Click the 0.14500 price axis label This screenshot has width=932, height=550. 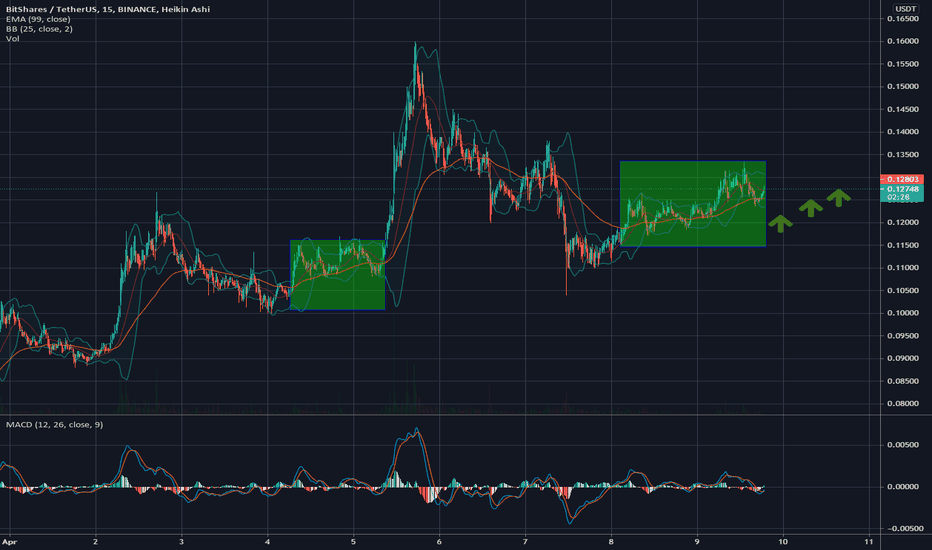[902, 109]
